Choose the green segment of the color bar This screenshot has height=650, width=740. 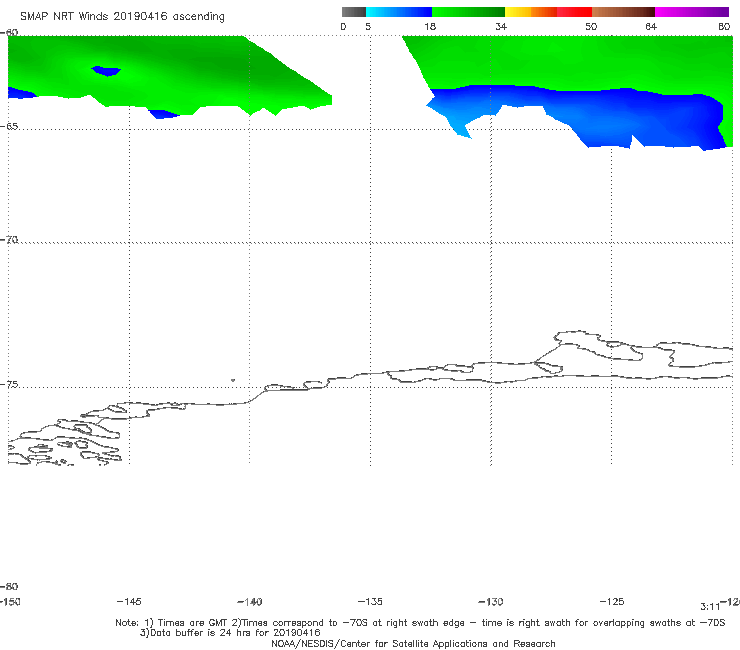[469, 12]
